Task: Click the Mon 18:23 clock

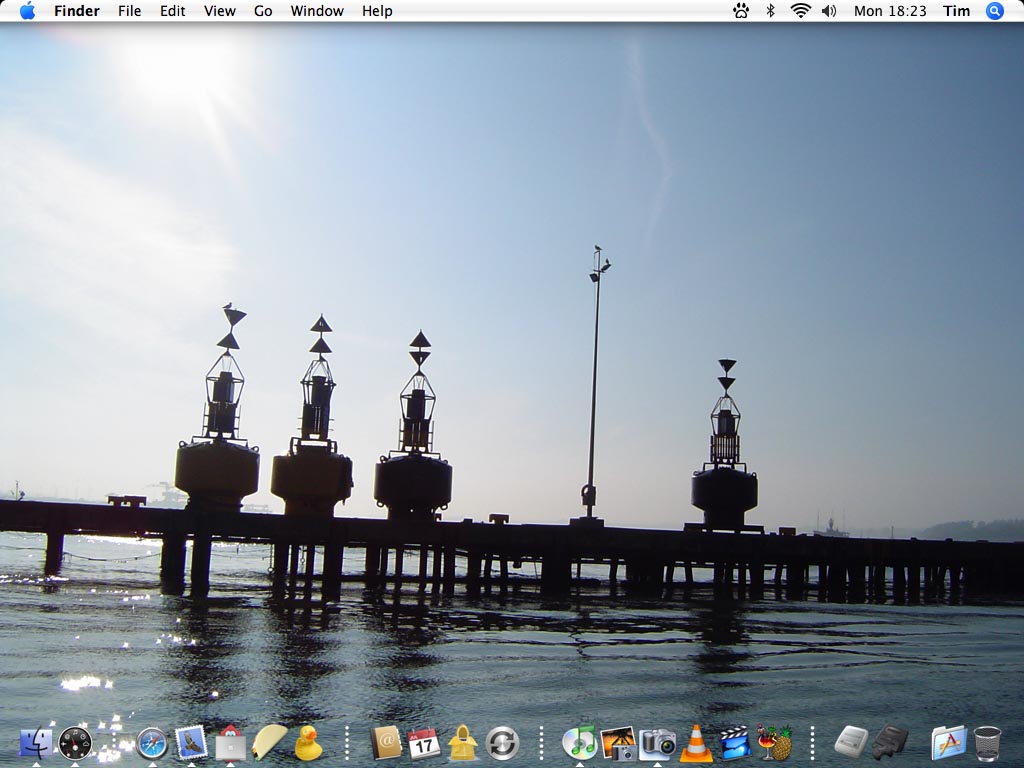Action: (890, 11)
